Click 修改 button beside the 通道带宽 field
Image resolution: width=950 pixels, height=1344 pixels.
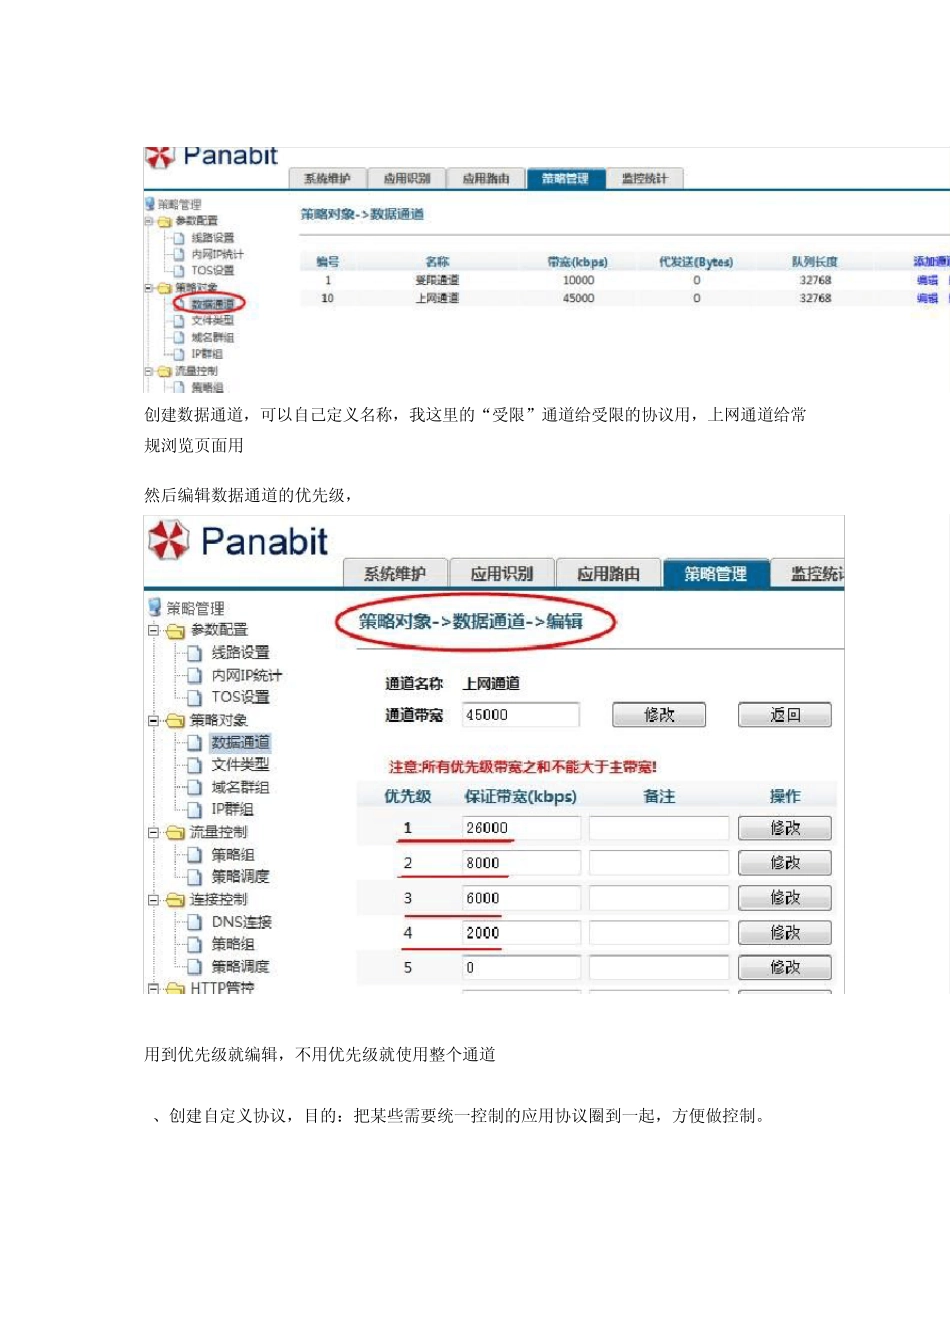pyautogui.click(x=659, y=715)
